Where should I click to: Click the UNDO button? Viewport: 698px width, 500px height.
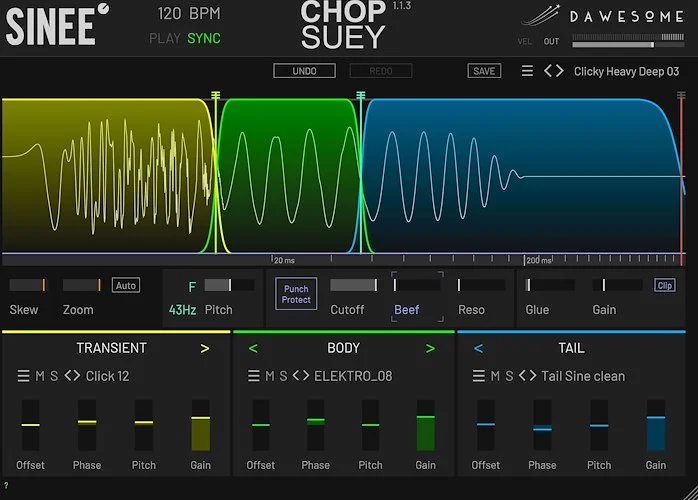pos(304,71)
